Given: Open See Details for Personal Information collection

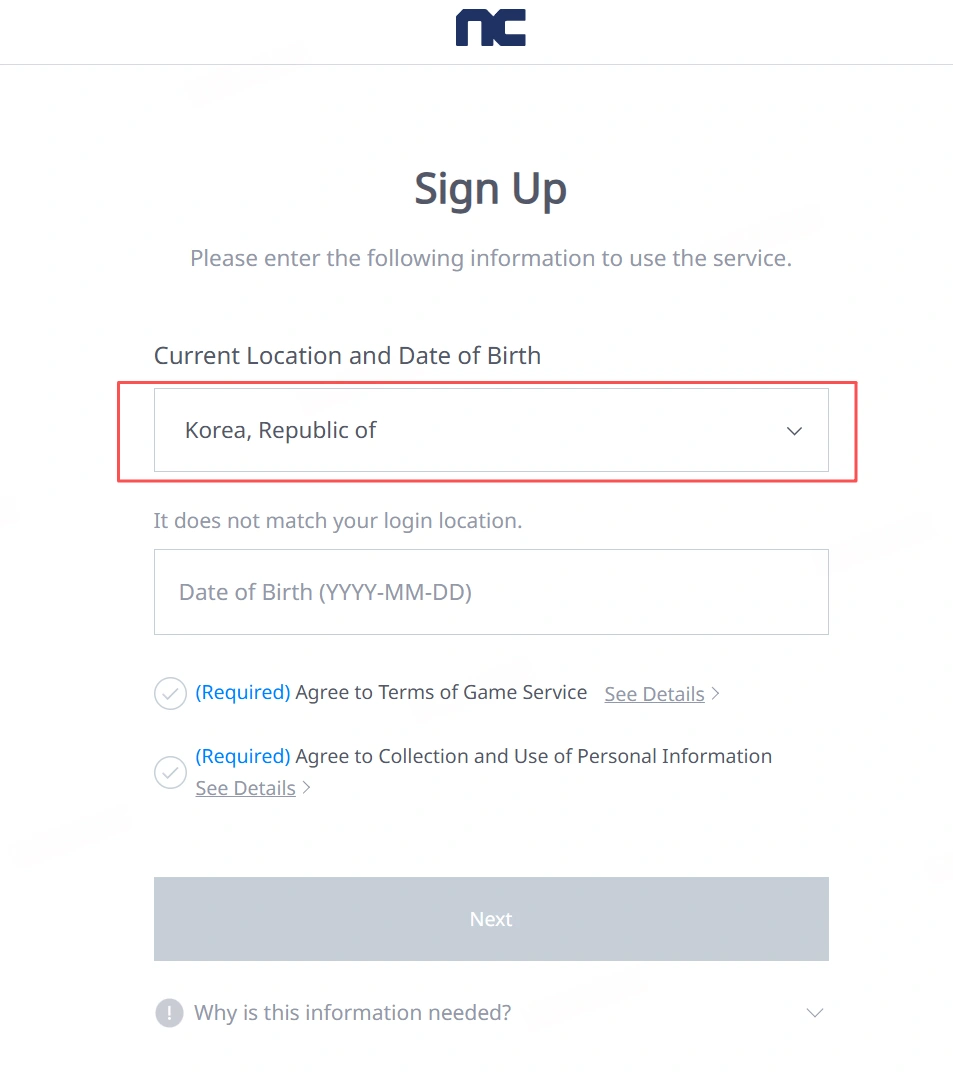Looking at the screenshot, I should [245, 788].
